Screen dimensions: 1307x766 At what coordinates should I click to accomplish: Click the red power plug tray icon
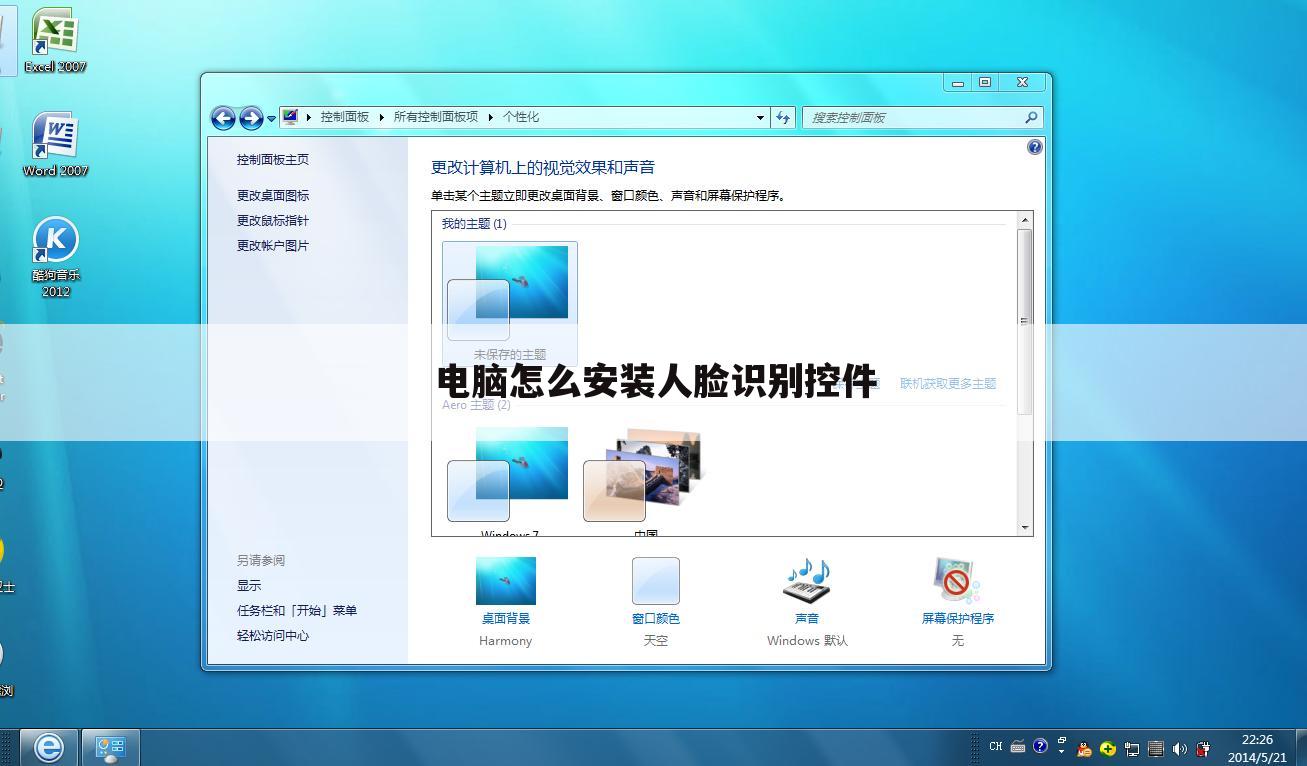click(x=1204, y=748)
